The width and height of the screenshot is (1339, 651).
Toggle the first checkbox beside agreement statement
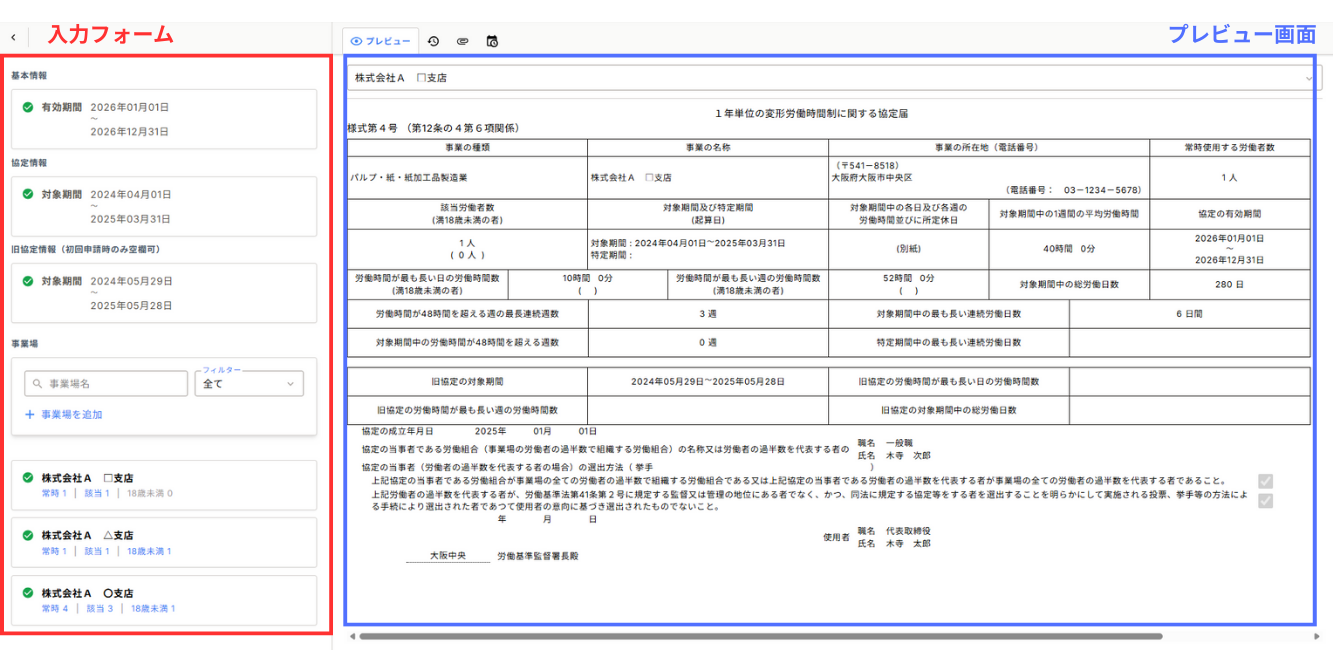coord(1266,481)
